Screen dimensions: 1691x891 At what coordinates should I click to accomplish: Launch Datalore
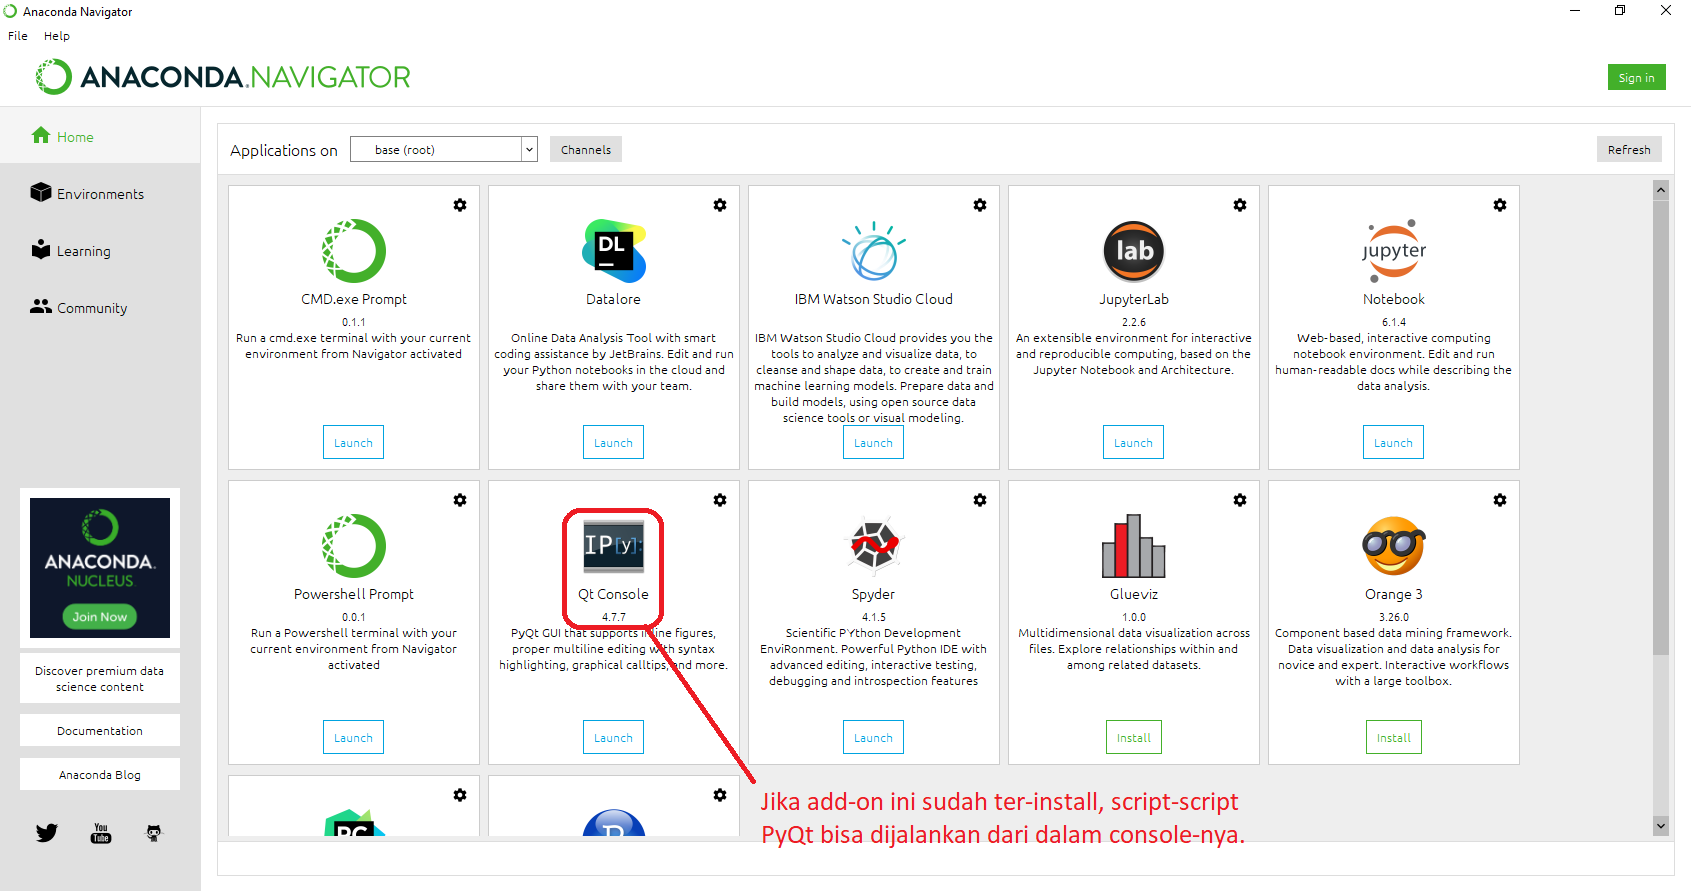point(613,442)
